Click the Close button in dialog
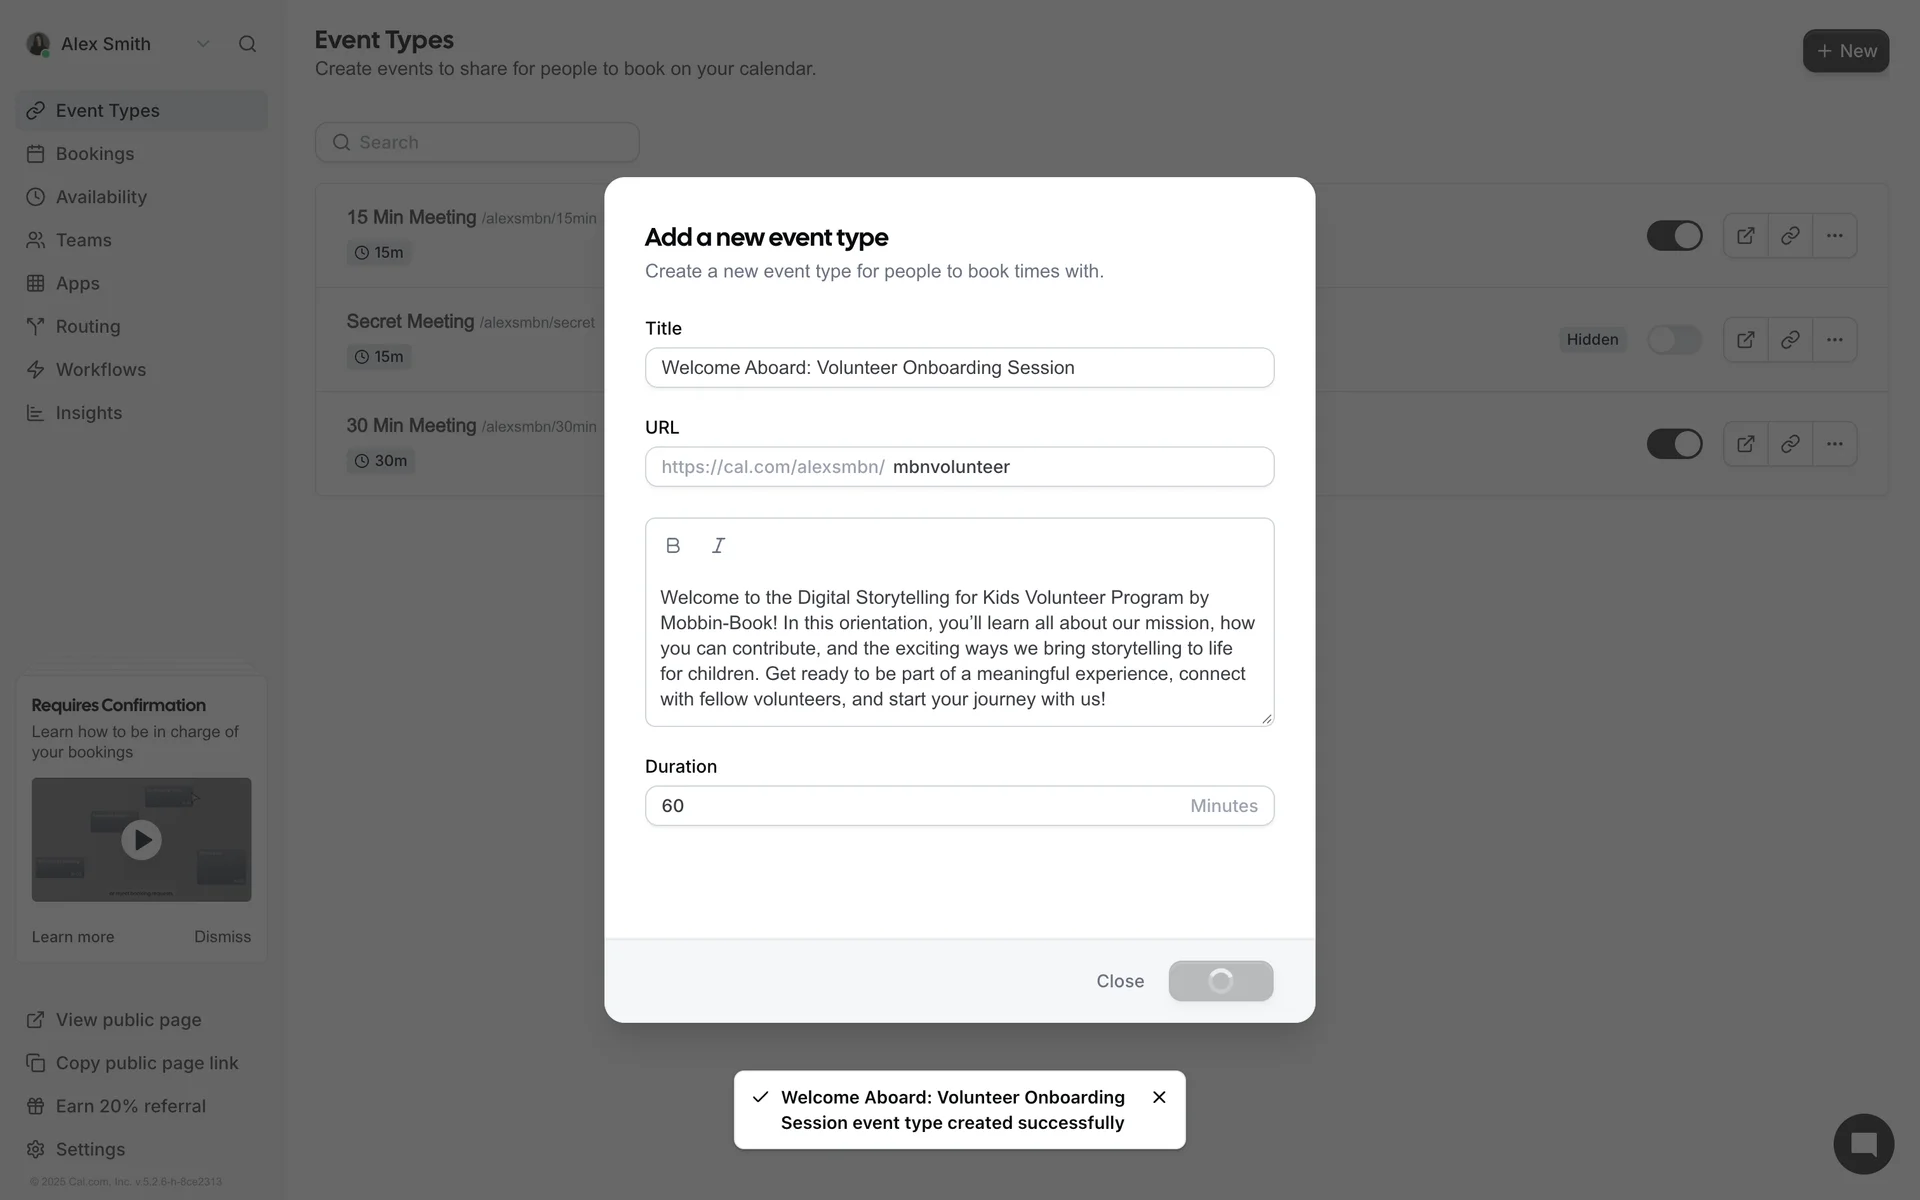Viewport: 1920px width, 1200px height. (x=1119, y=981)
